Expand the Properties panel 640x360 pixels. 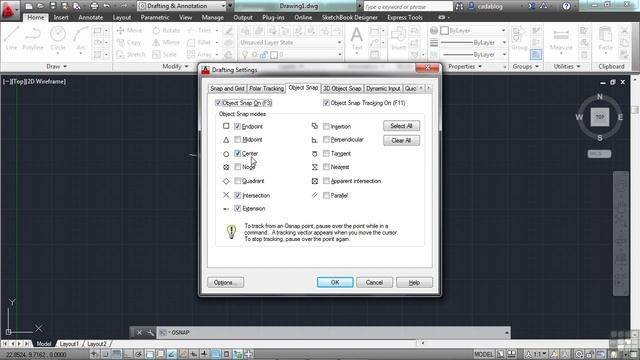coord(465,67)
